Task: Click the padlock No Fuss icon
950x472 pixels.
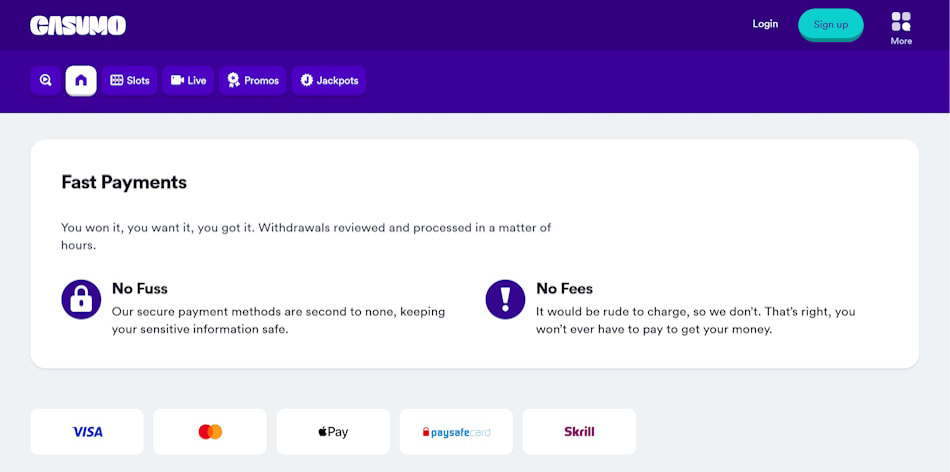Action: [81, 299]
